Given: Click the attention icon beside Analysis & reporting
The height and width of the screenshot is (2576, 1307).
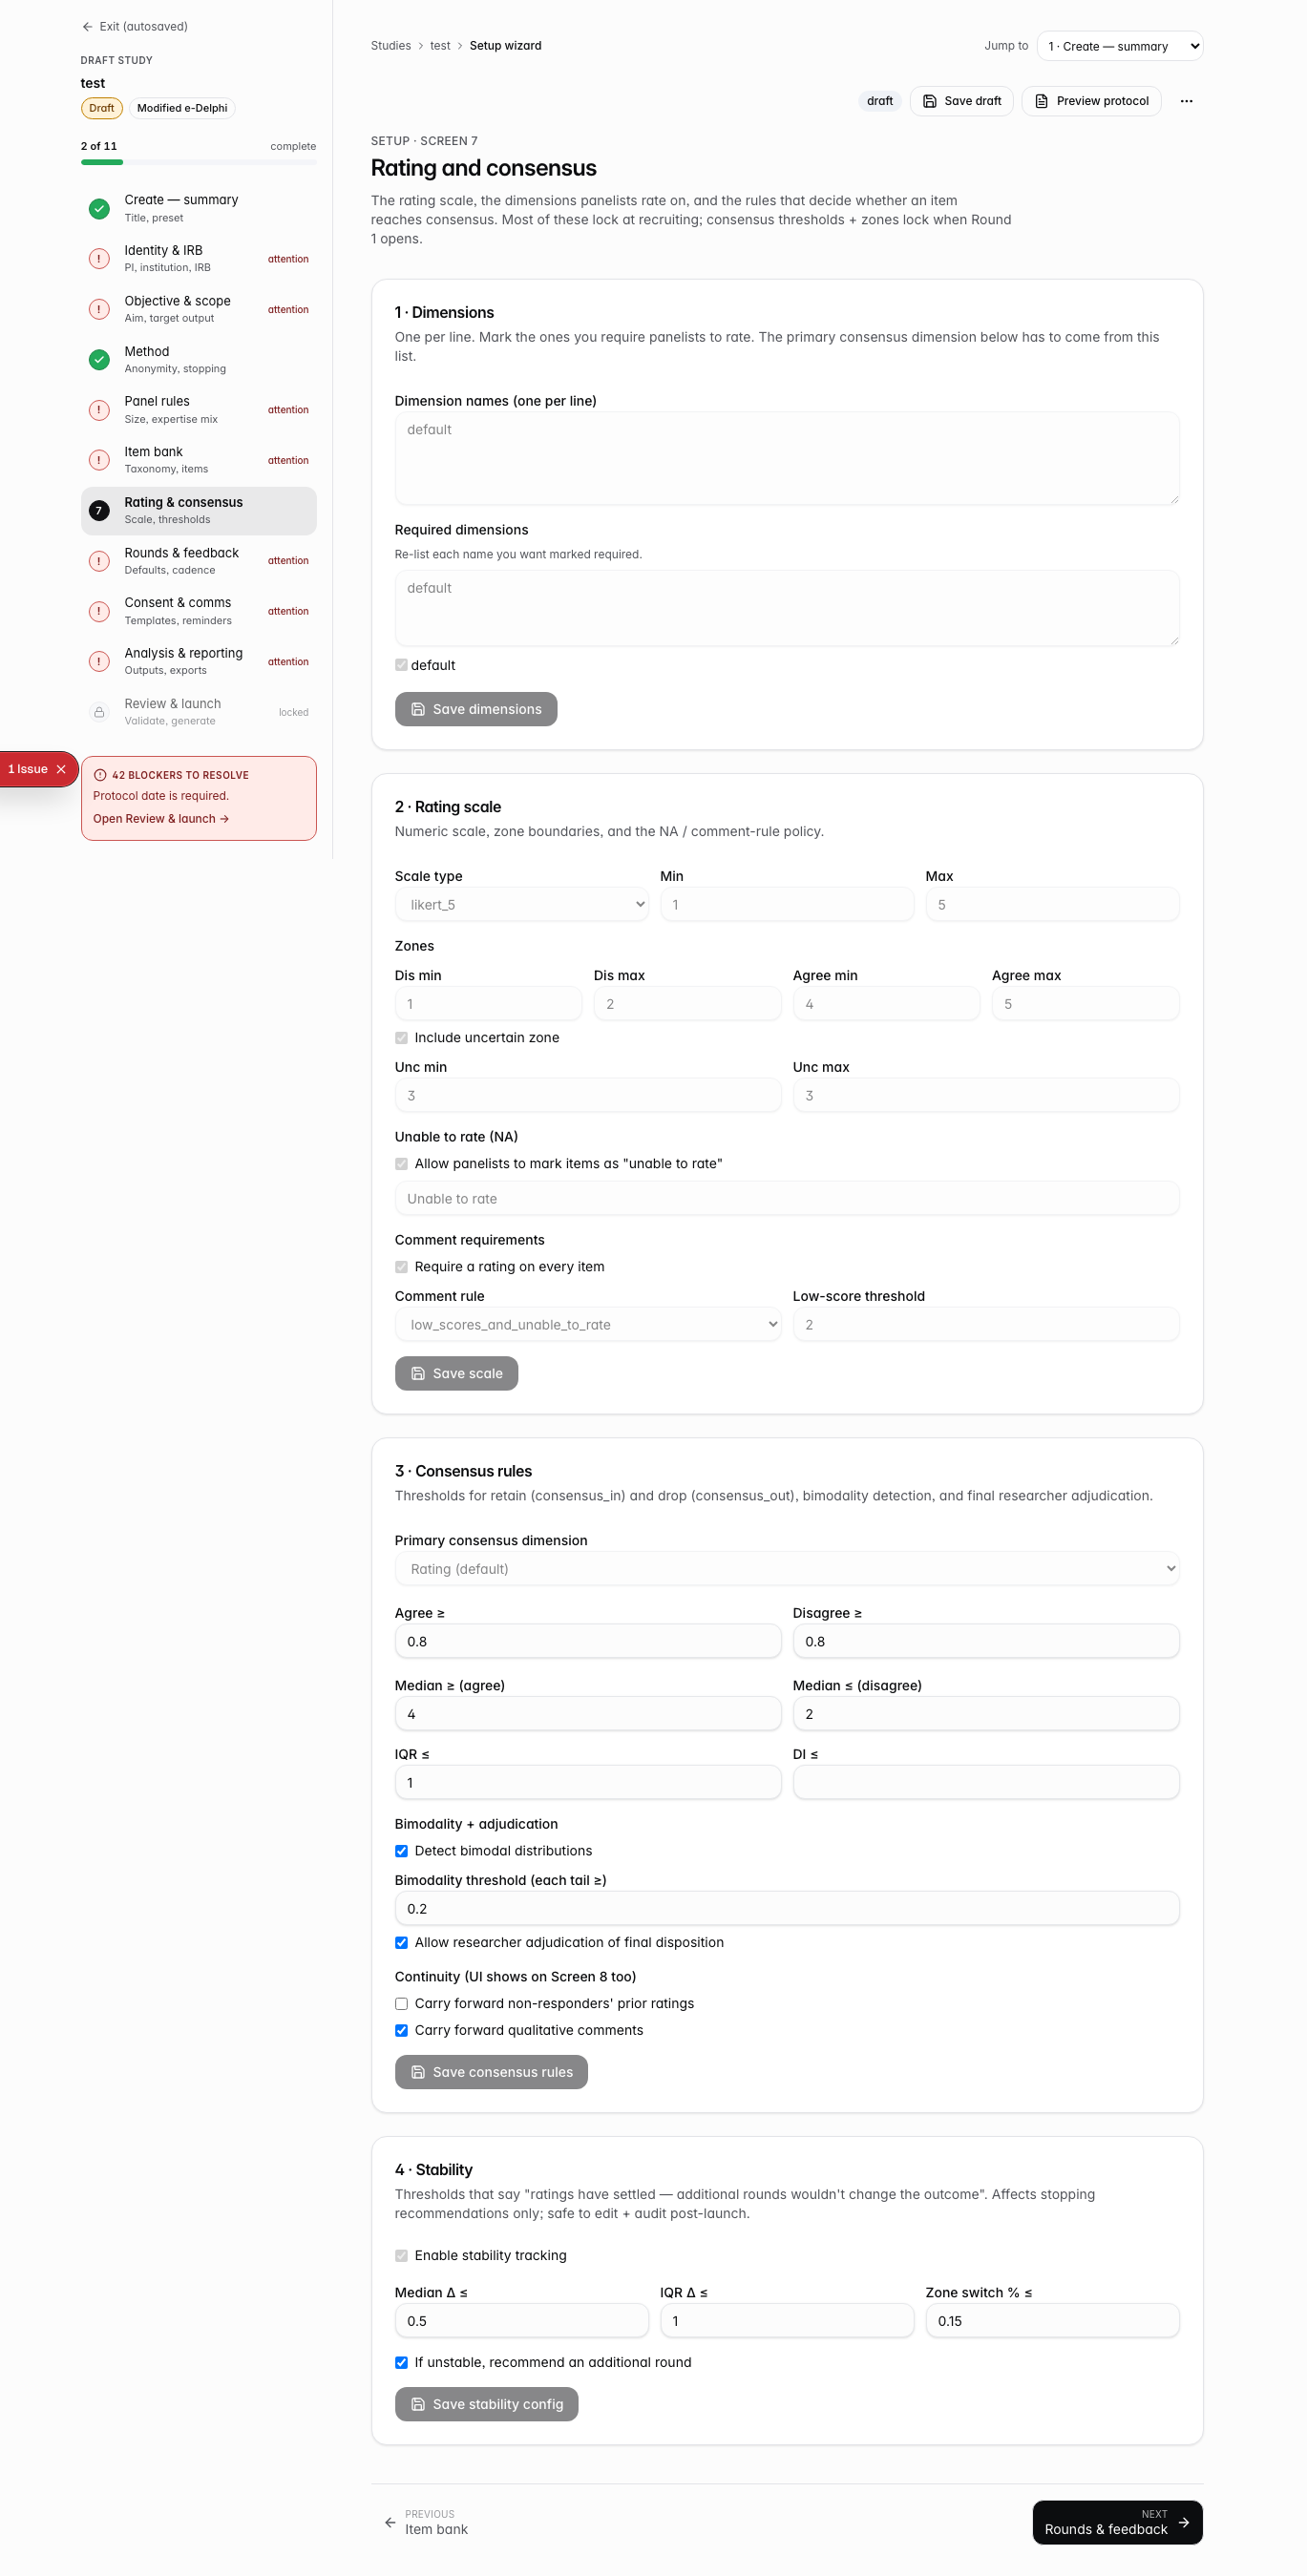Looking at the screenshot, I should click(x=99, y=662).
